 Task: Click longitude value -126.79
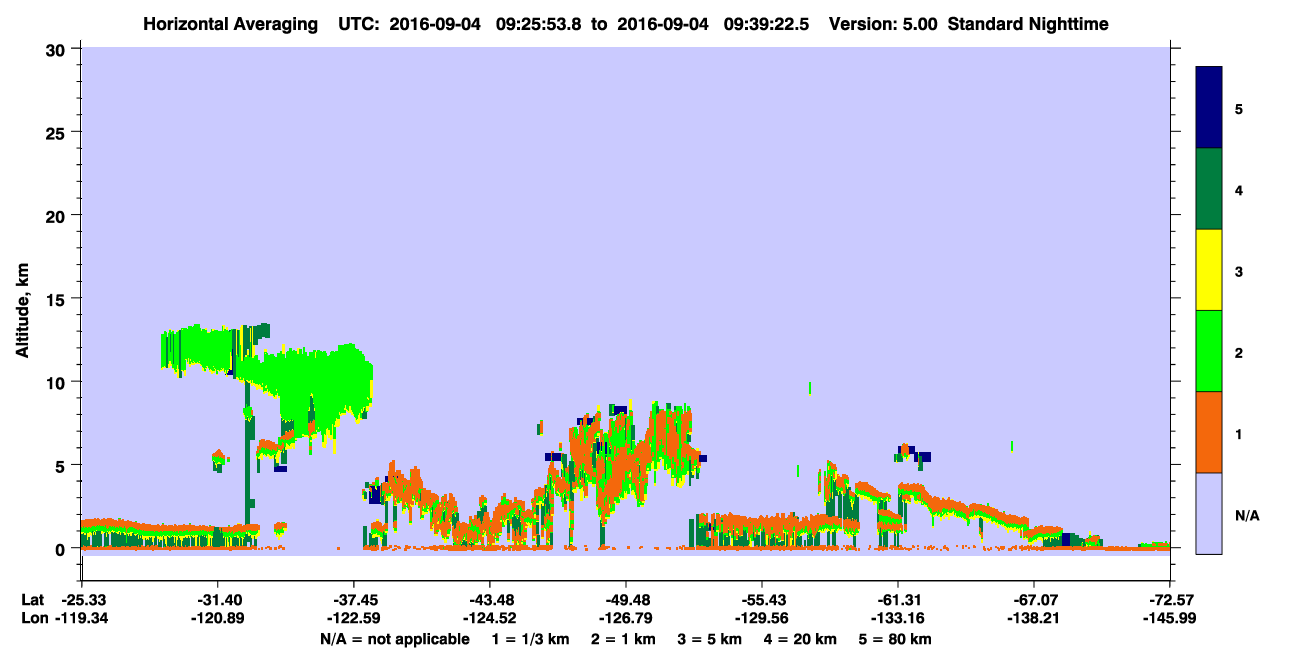pos(625,619)
